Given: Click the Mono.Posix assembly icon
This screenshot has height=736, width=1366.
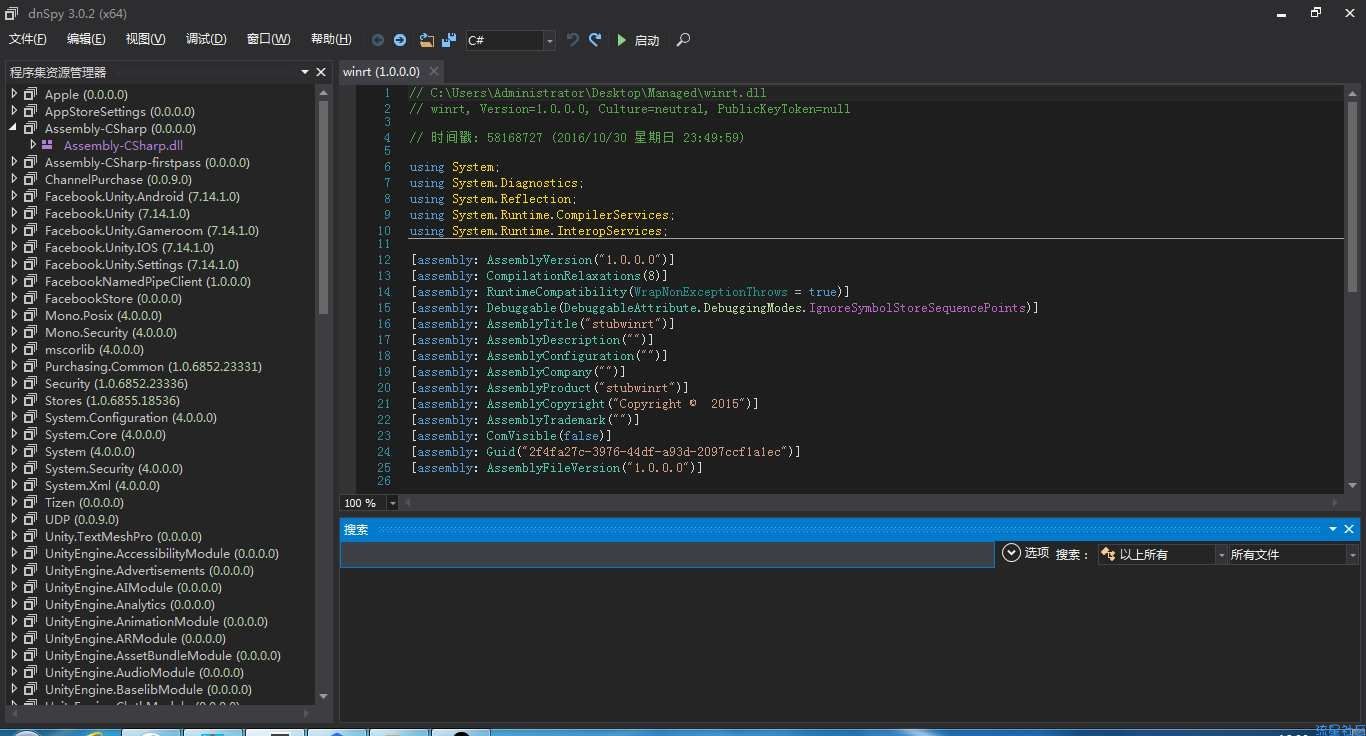Looking at the screenshot, I should (x=31, y=315).
